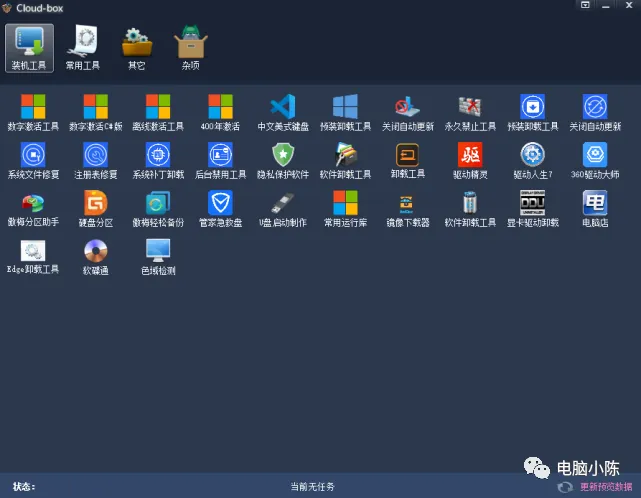Launch 系统文件修复
The image size is (641, 498).
(33, 161)
